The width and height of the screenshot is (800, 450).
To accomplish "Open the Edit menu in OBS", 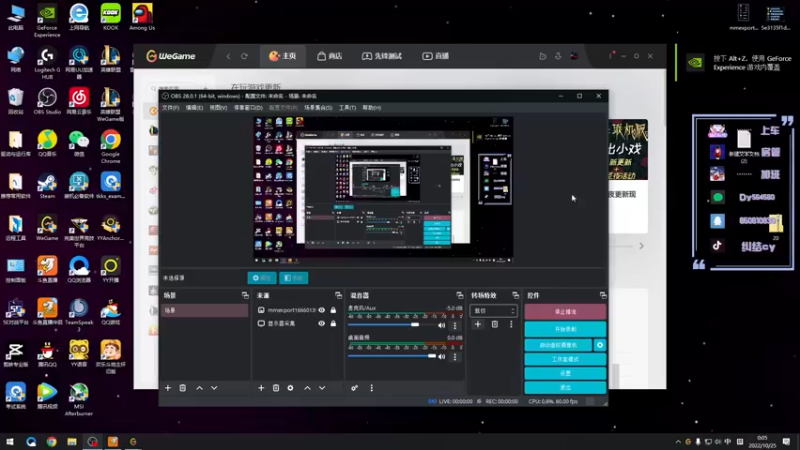I will (x=194, y=108).
